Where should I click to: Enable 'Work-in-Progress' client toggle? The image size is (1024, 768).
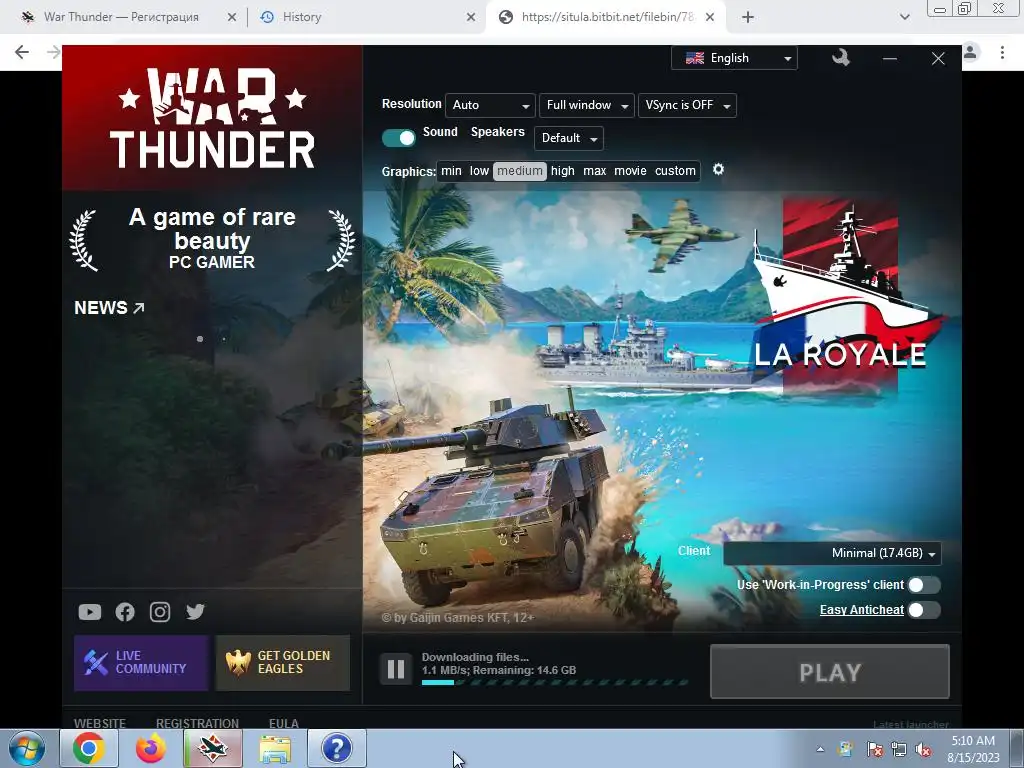[924, 584]
